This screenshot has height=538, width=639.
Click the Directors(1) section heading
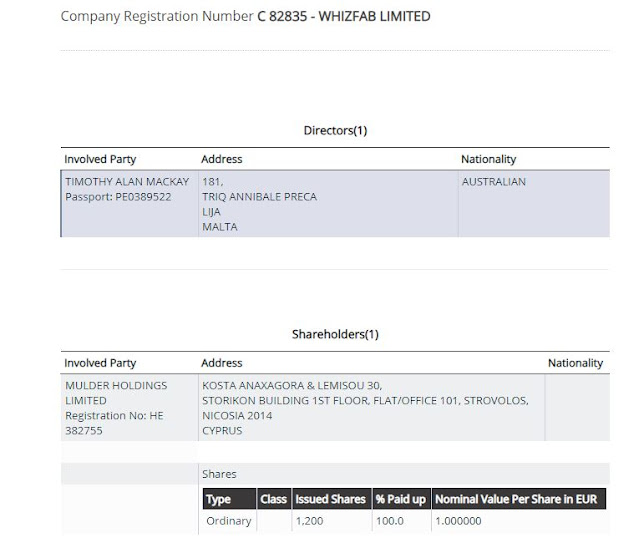point(334,130)
